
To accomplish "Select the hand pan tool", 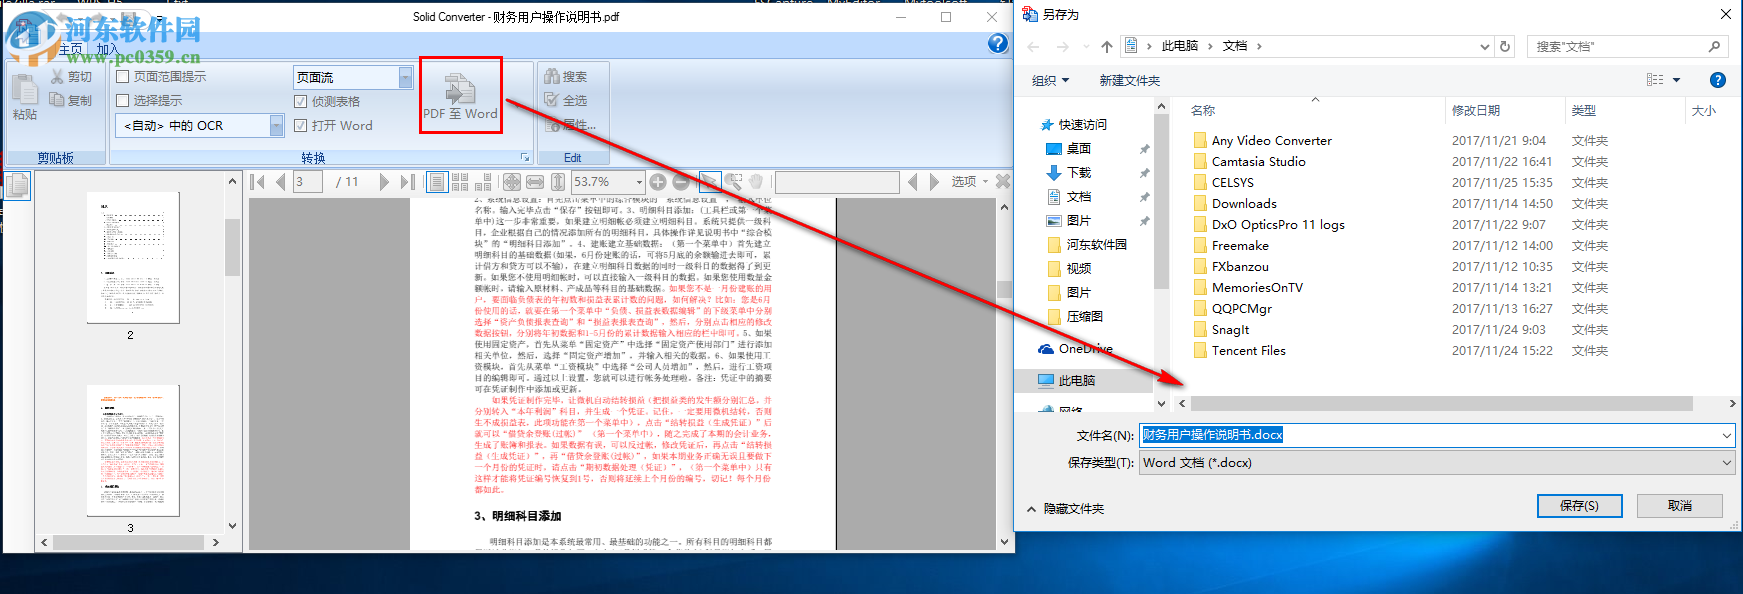I will (757, 182).
